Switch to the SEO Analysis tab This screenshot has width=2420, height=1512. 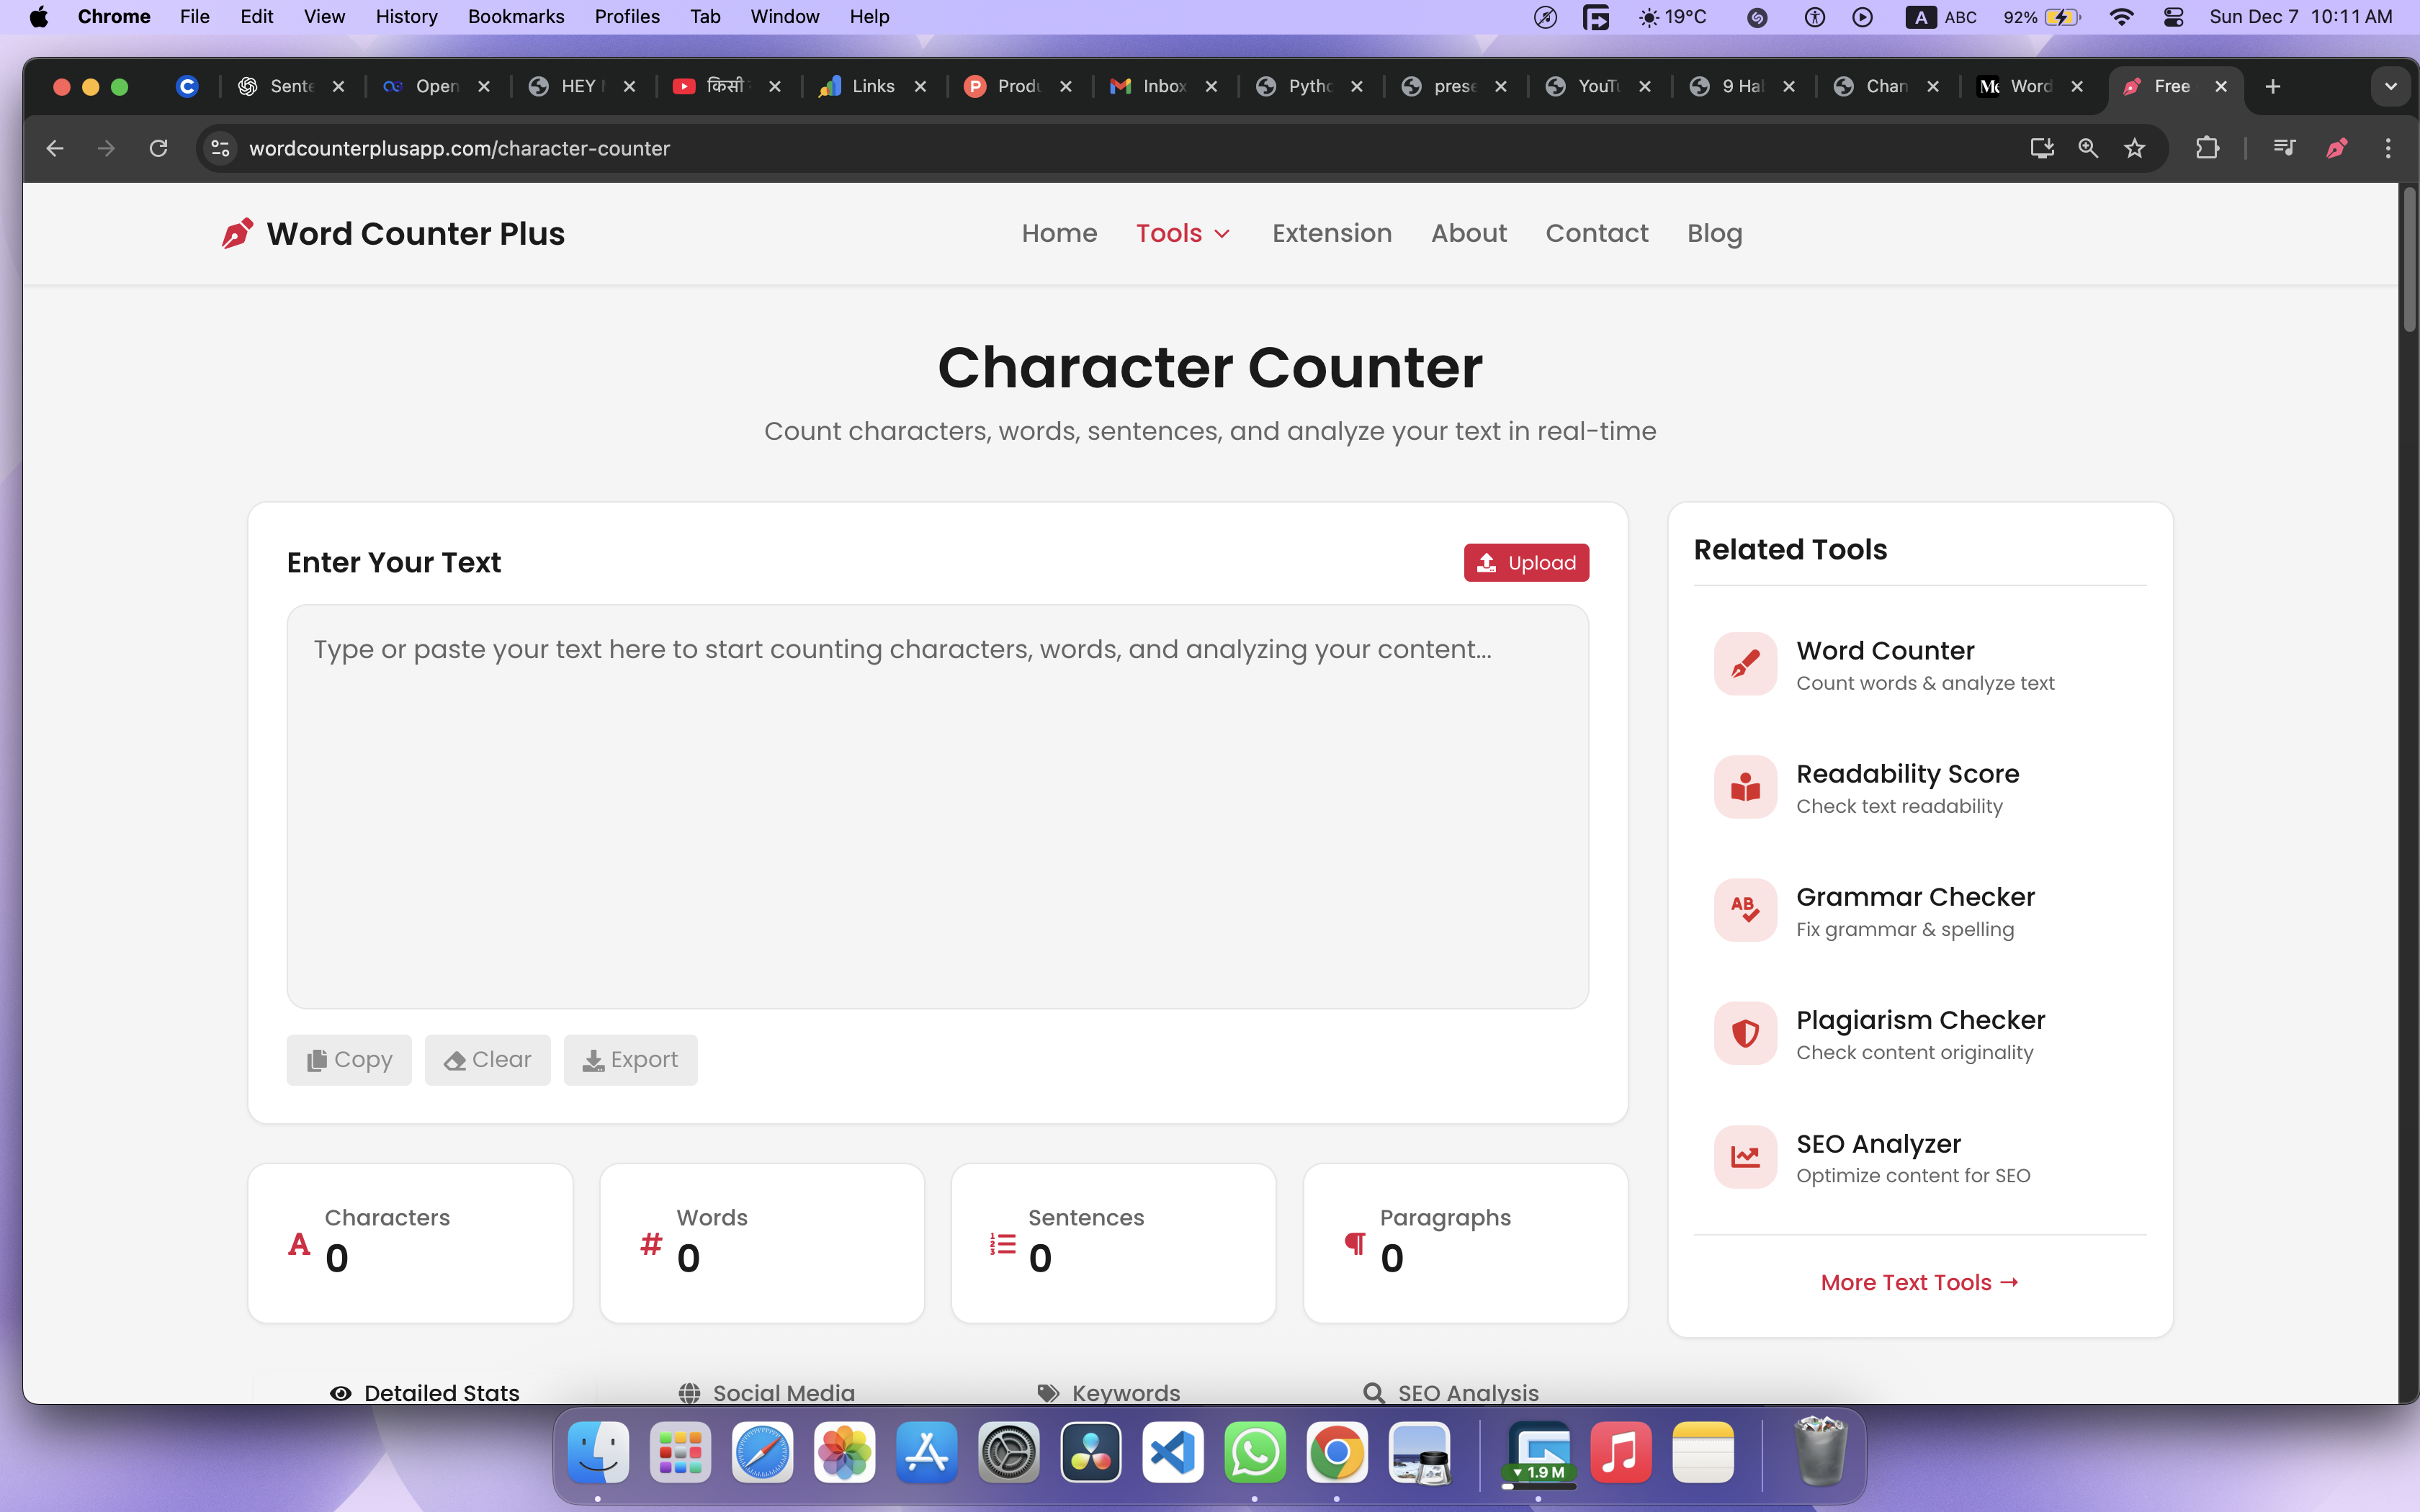(1450, 1392)
